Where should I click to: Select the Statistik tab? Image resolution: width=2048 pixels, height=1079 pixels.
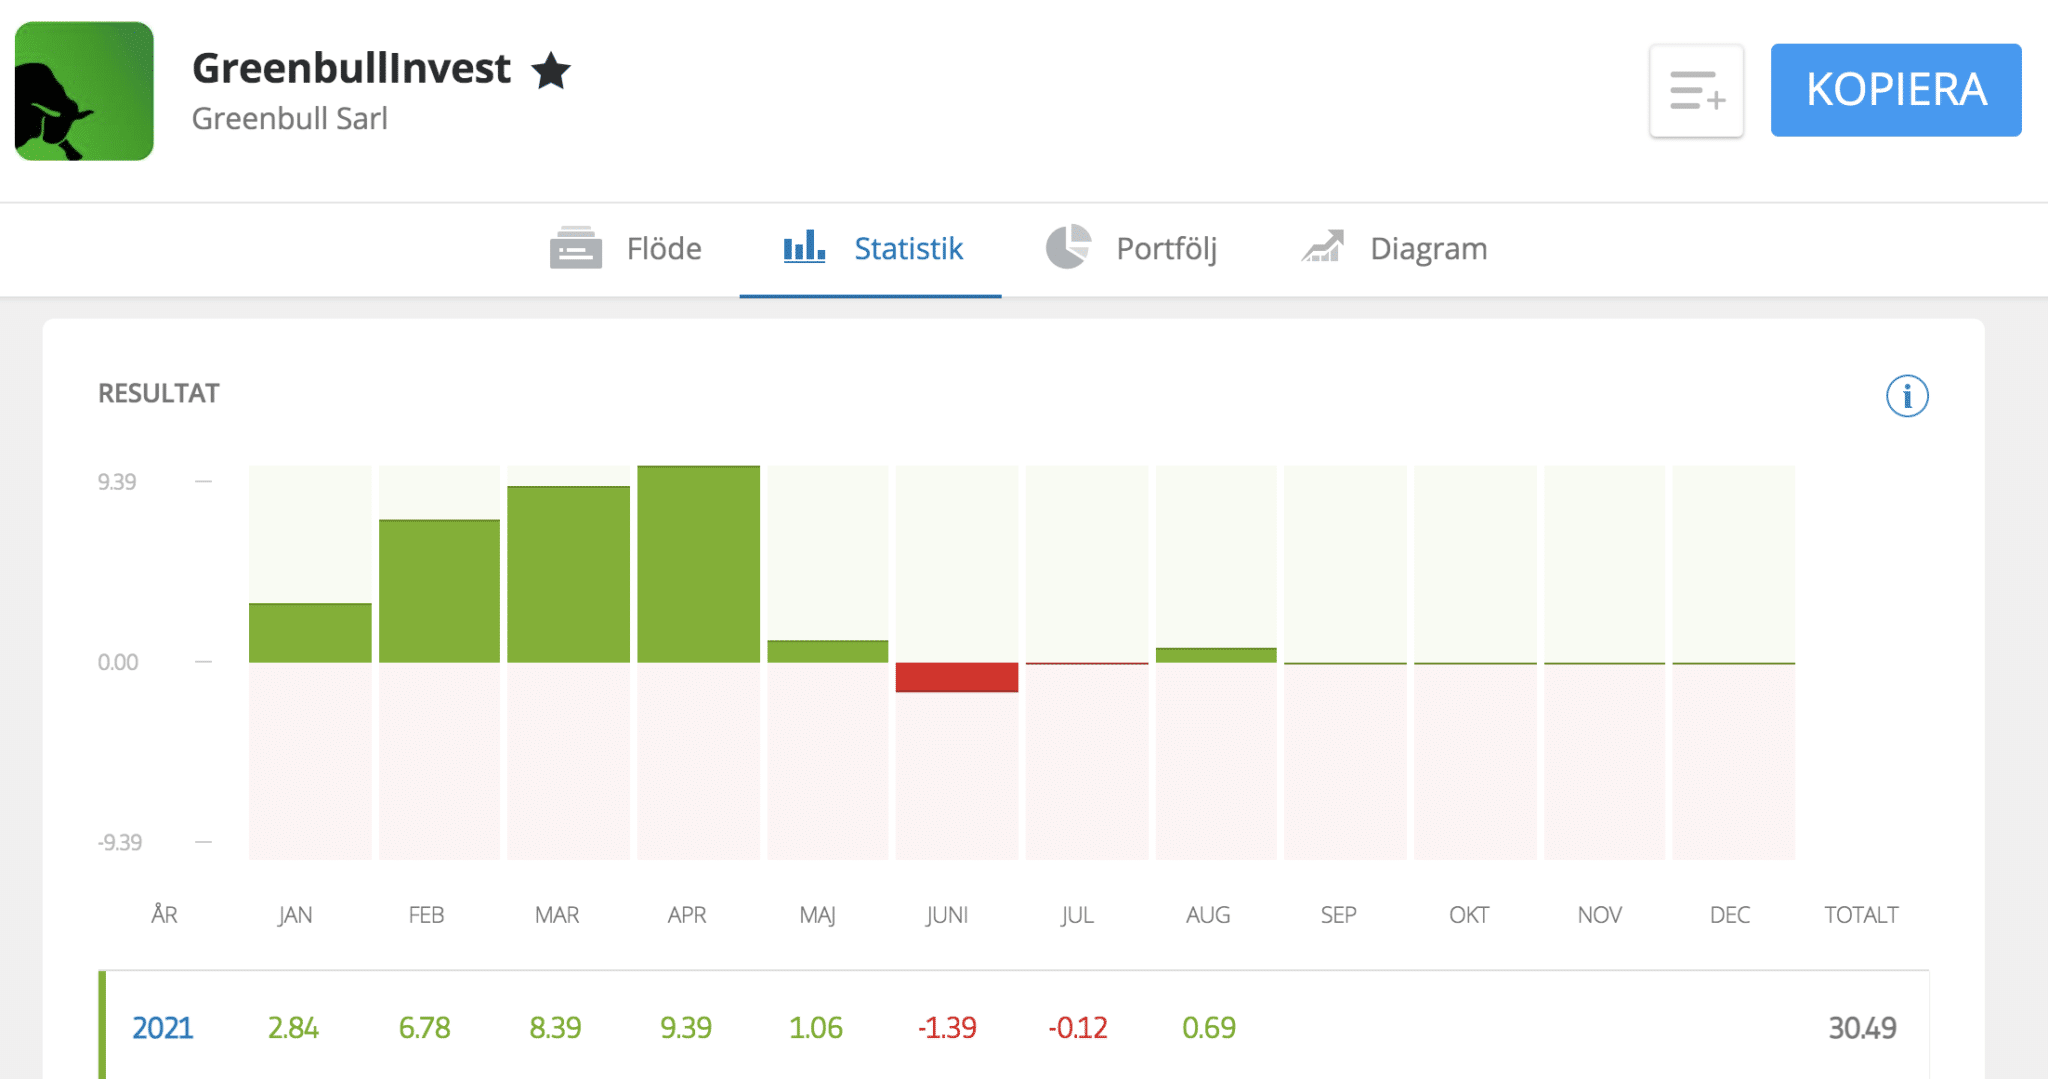pos(907,248)
